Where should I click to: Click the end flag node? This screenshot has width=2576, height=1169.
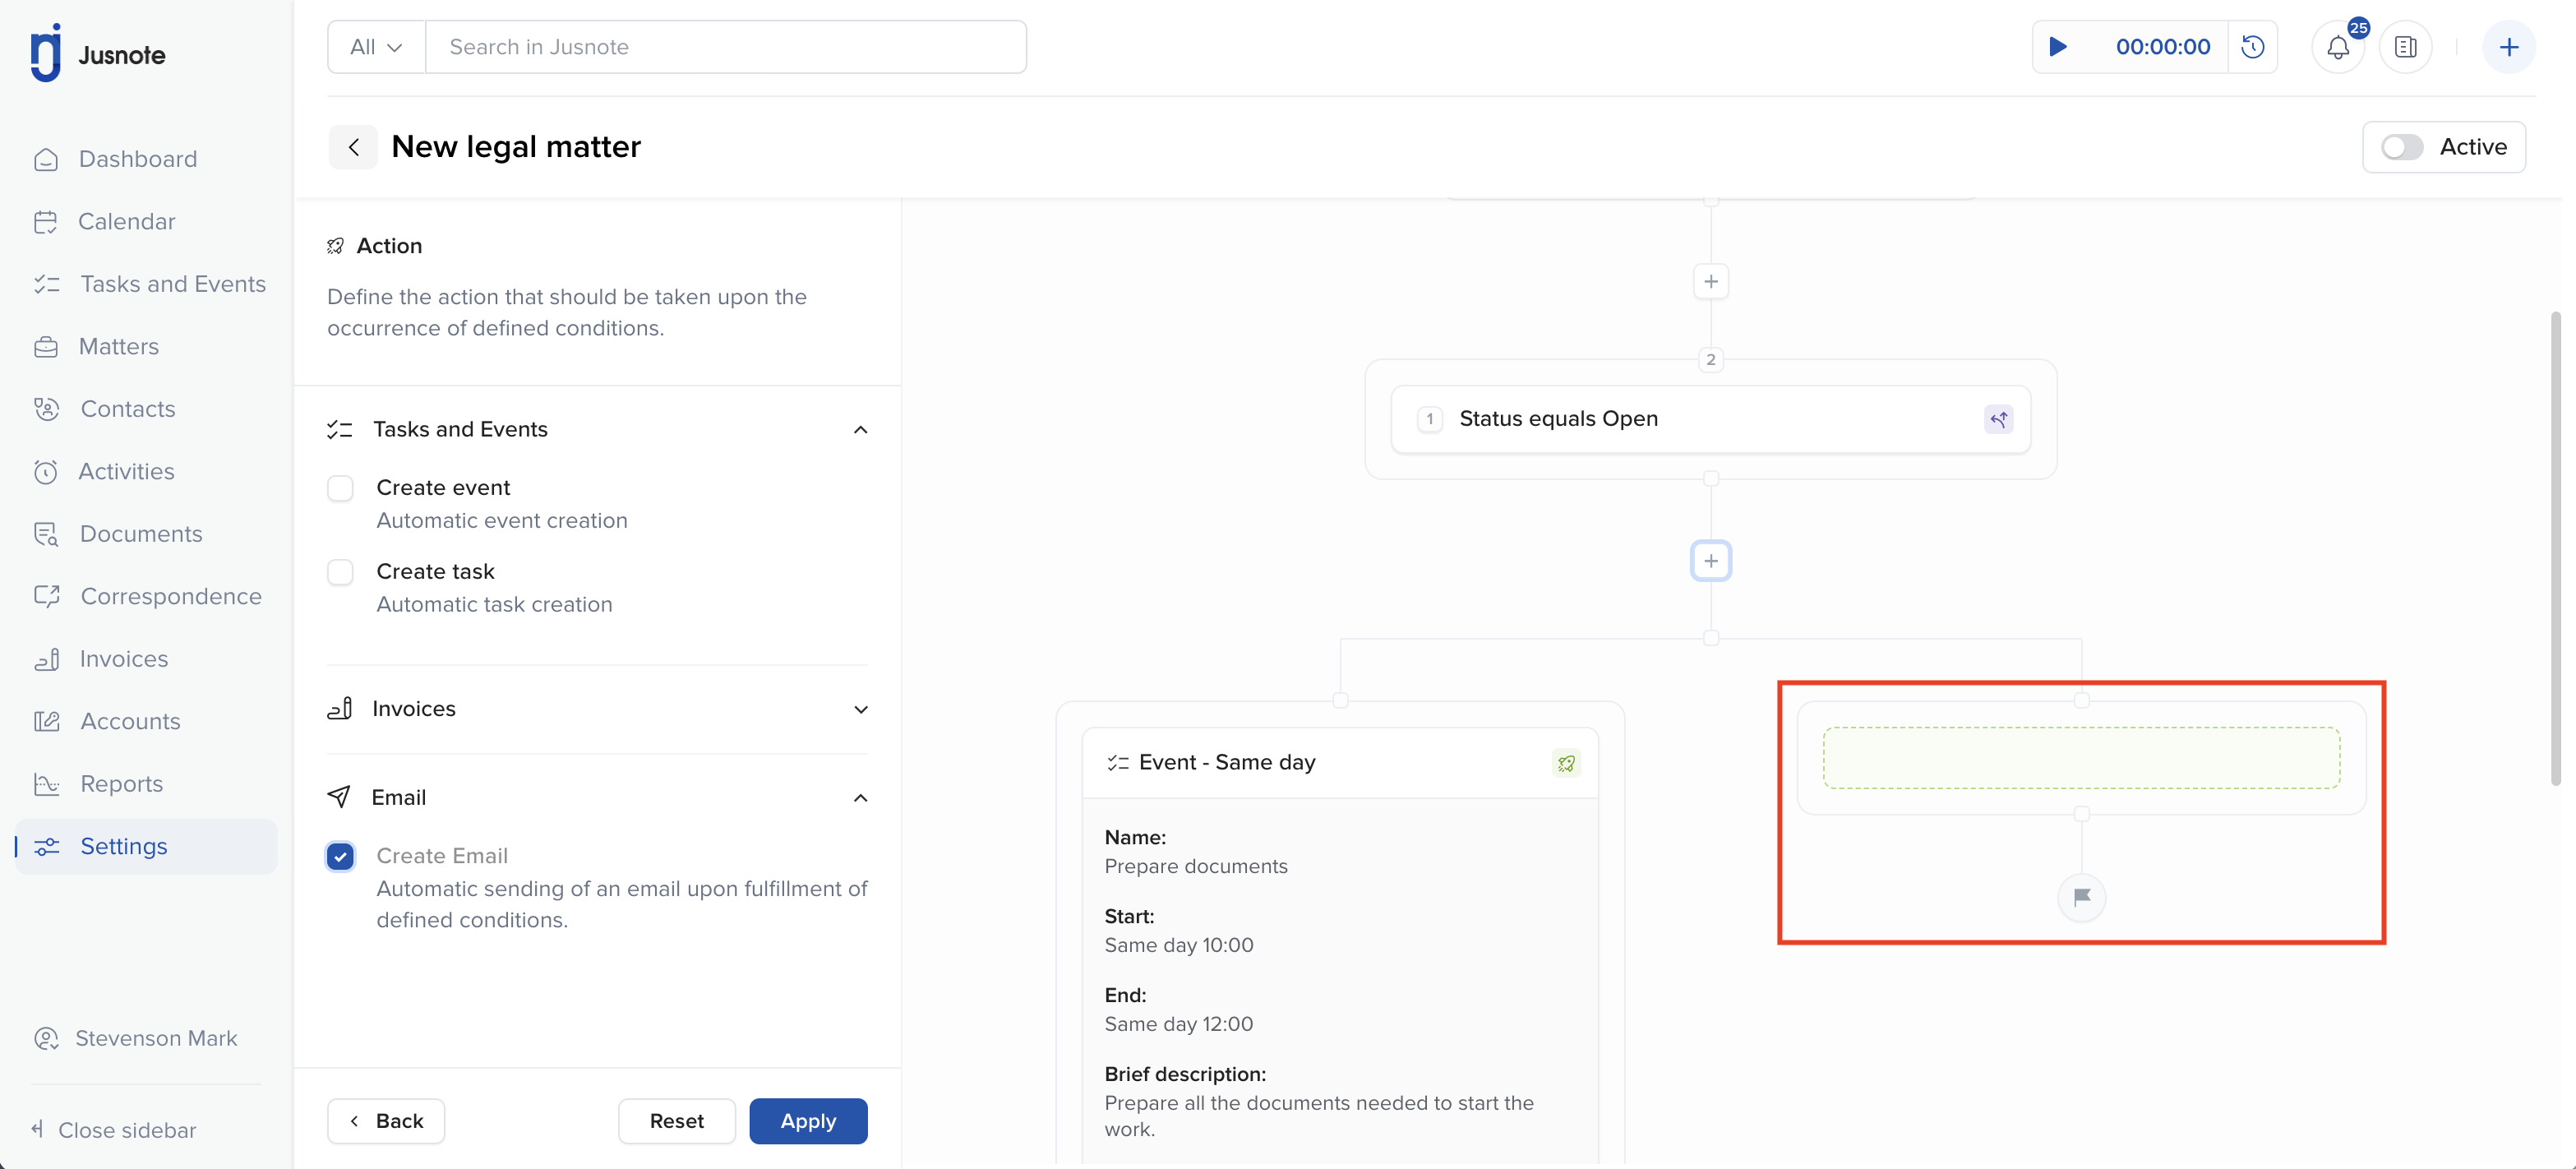pyautogui.click(x=2081, y=897)
